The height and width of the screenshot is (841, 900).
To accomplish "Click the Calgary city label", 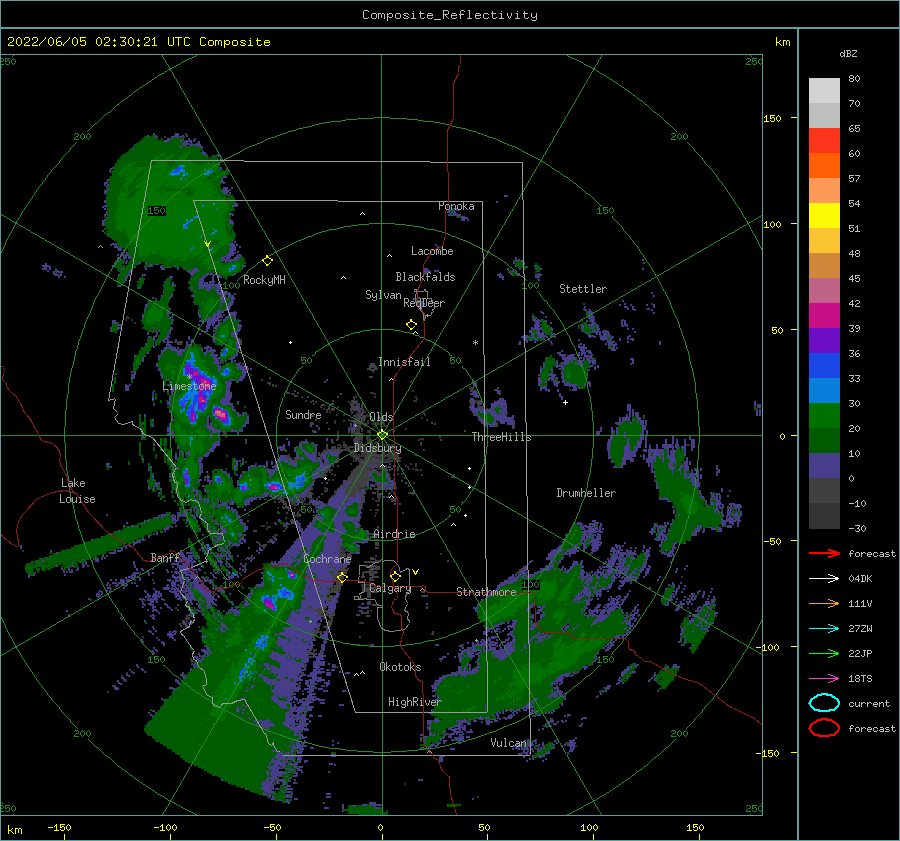I will pyautogui.click(x=390, y=588).
